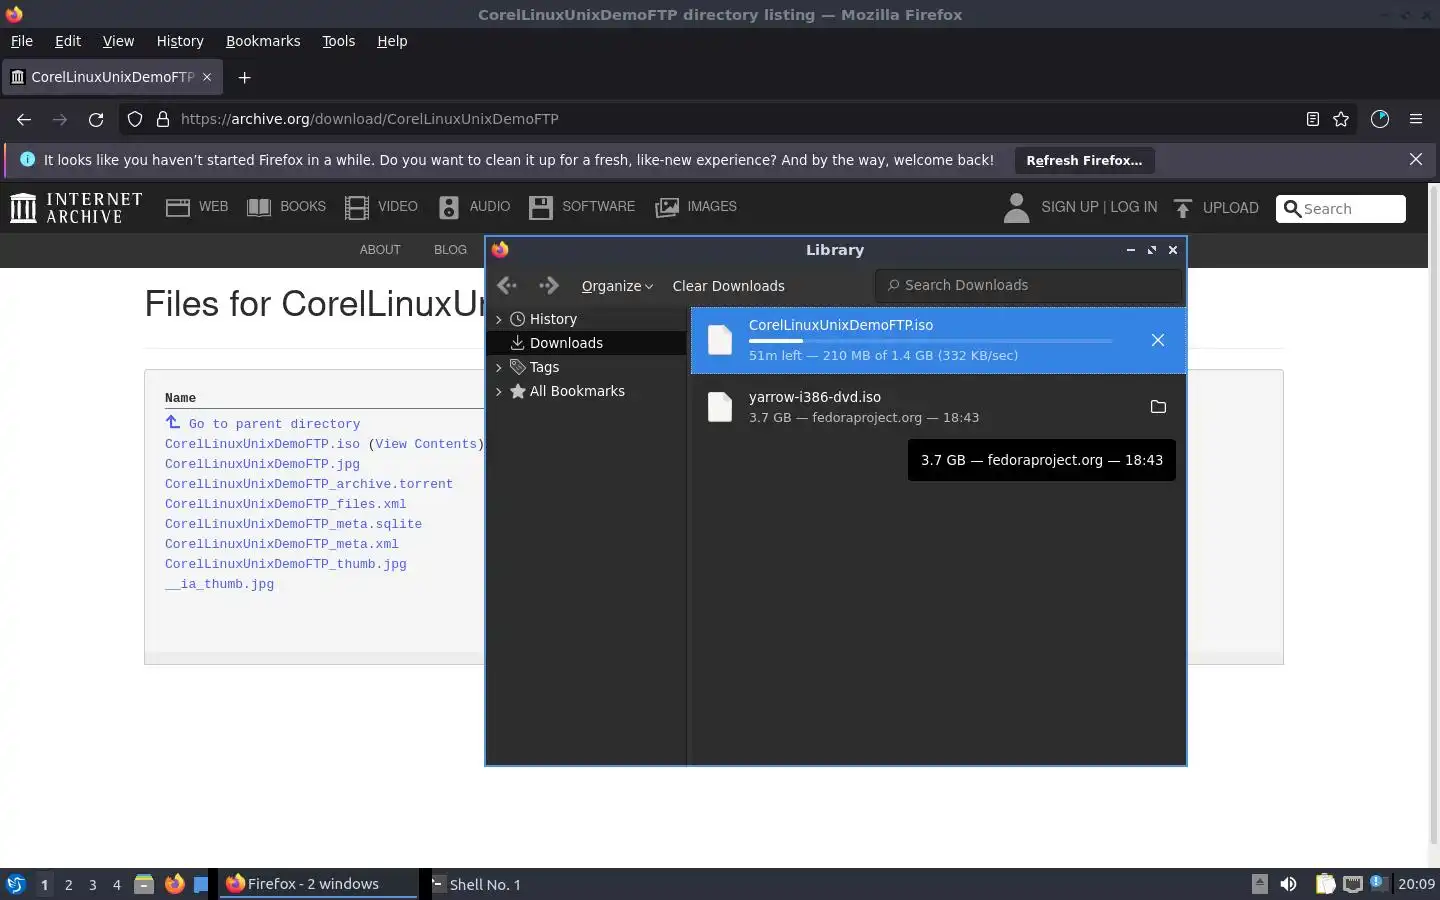Open CorelLinuxUnixDemoFTP.jpg link

click(262, 464)
